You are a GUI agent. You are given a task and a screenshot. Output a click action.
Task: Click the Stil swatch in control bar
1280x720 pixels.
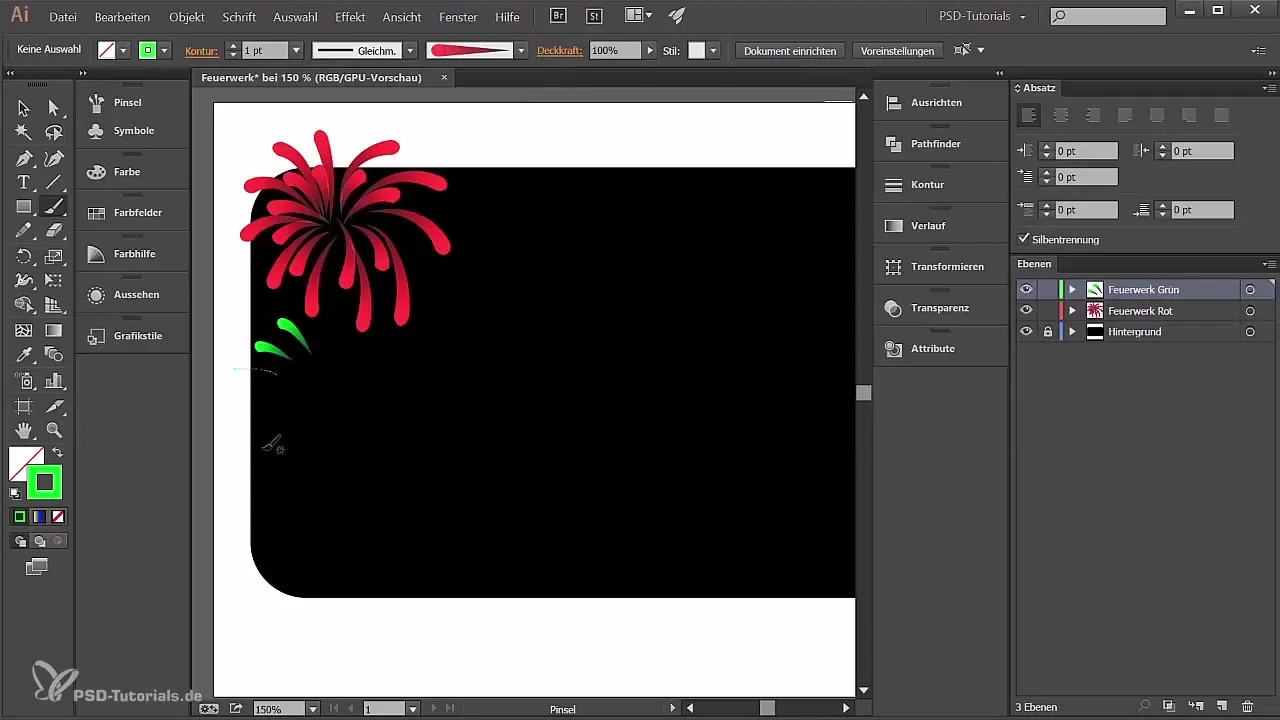697,50
